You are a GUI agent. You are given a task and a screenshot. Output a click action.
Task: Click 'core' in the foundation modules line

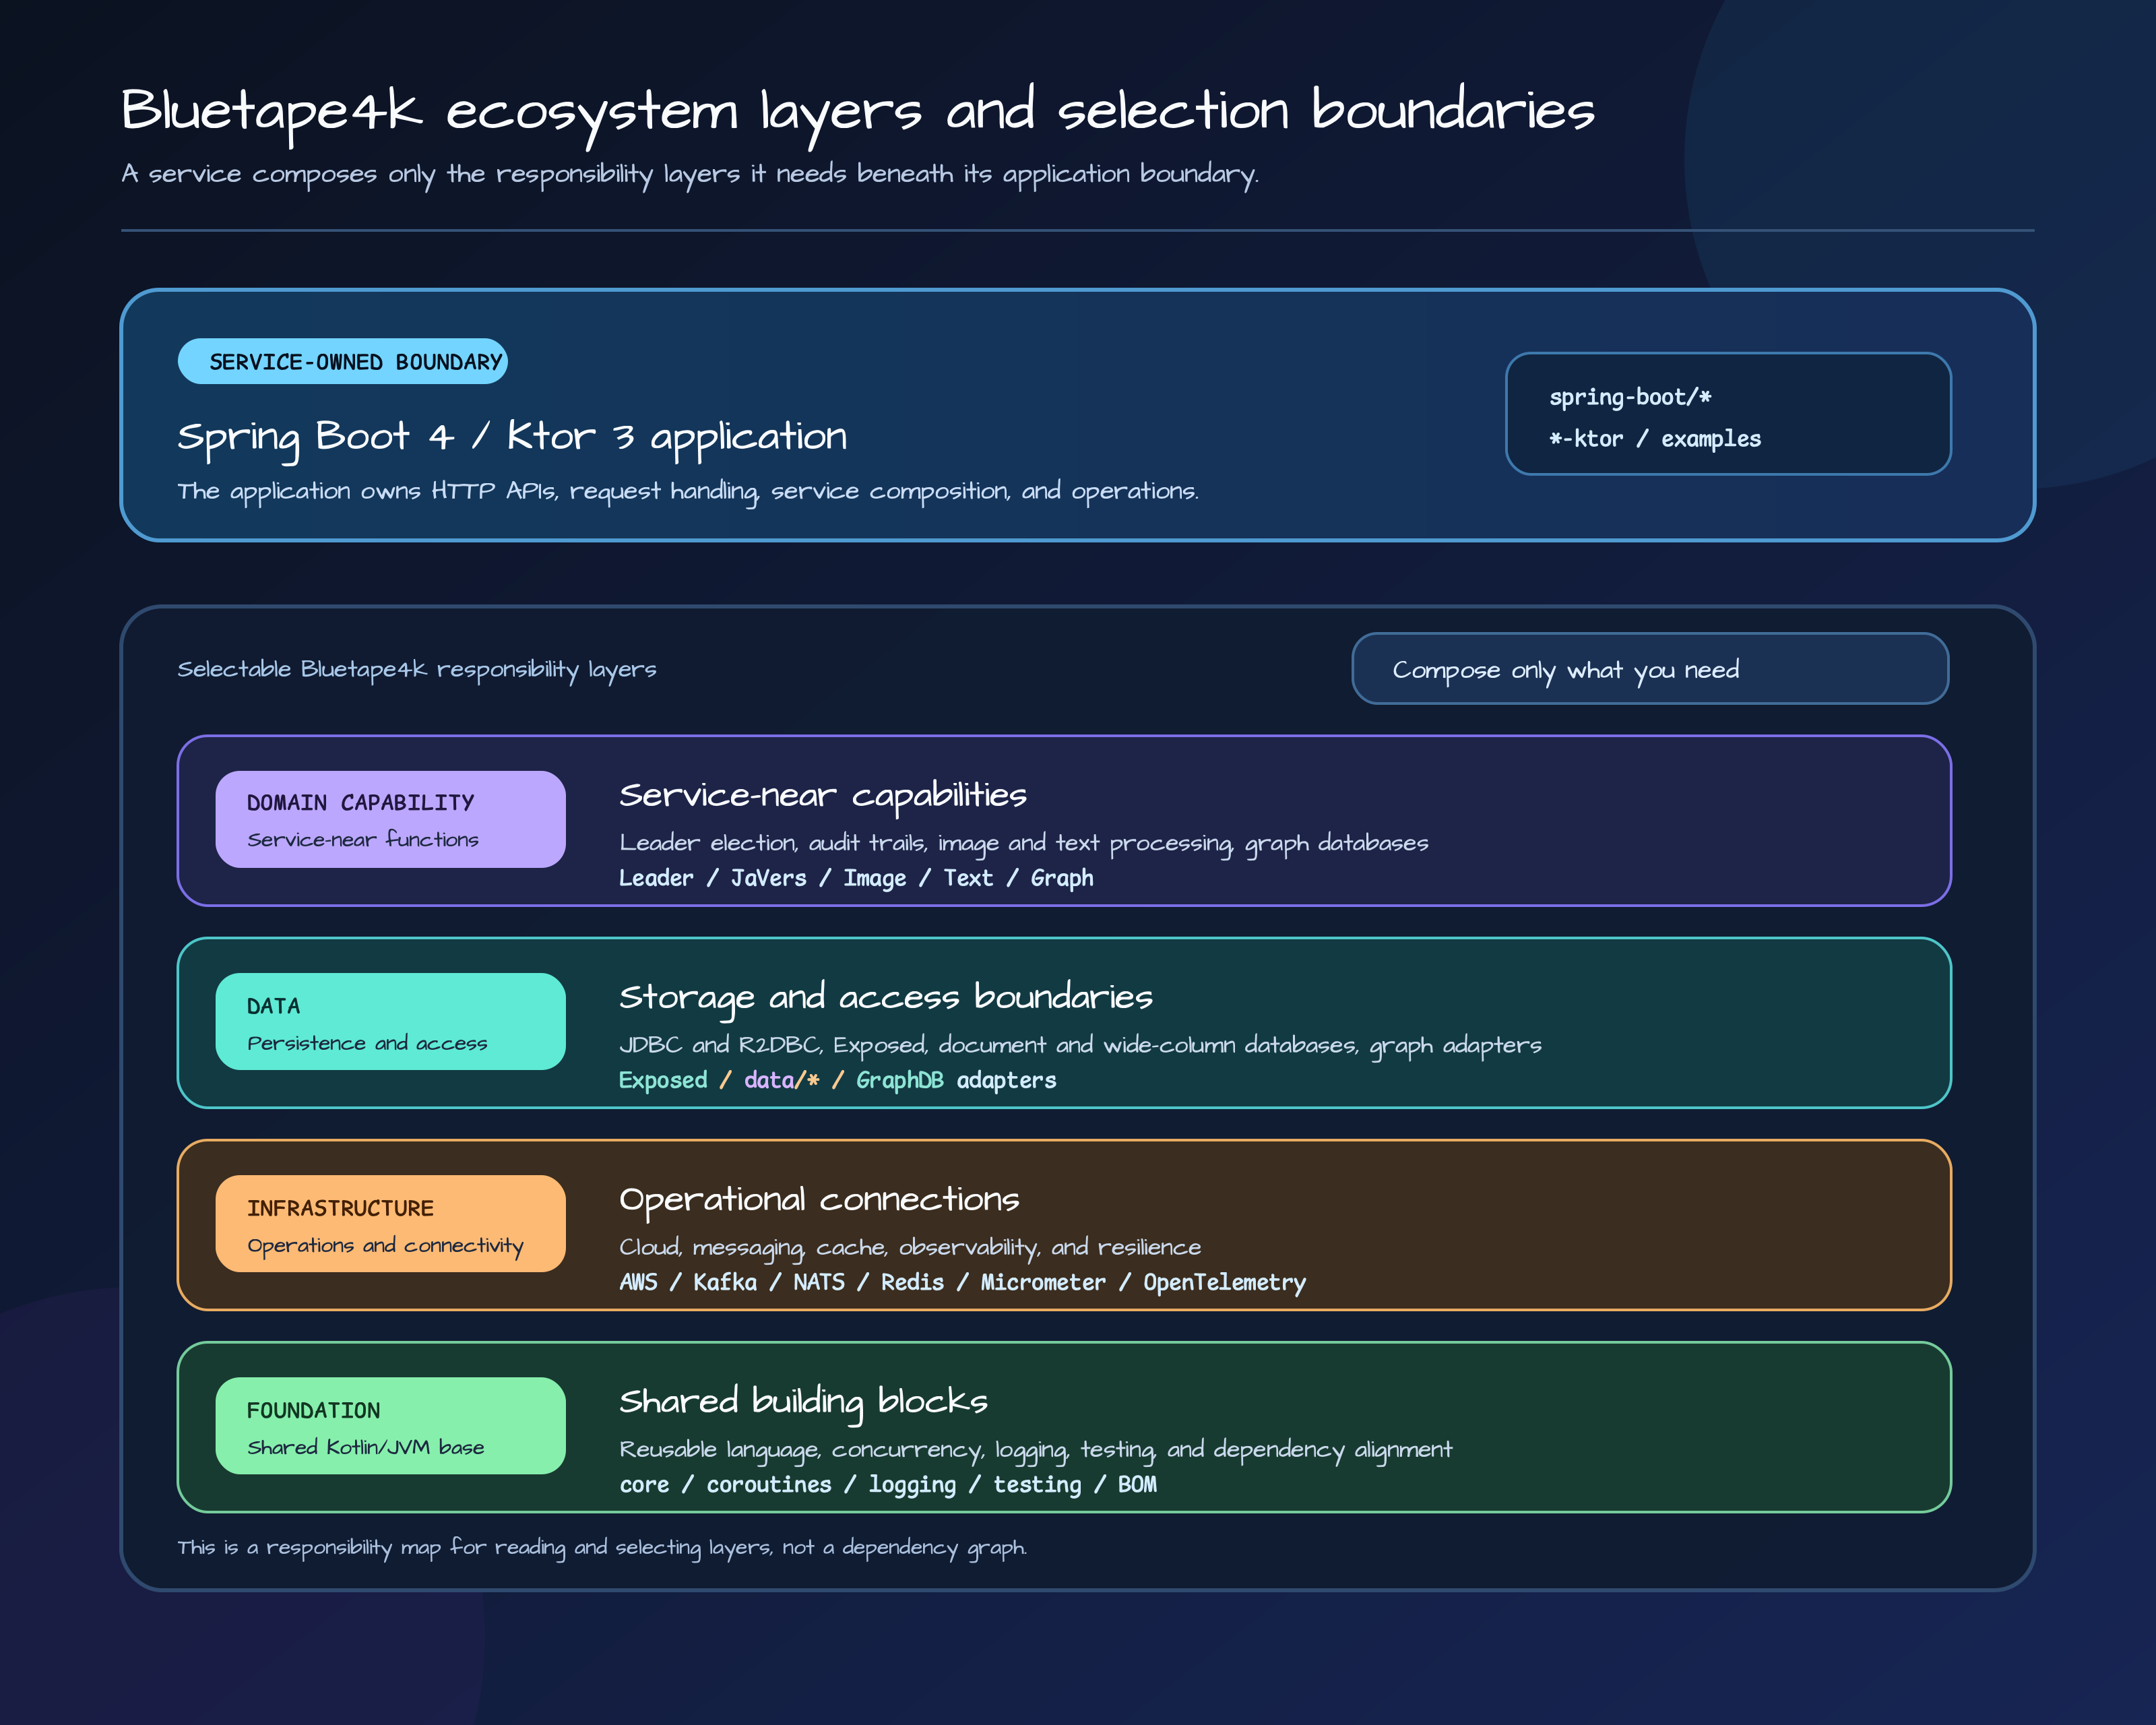(x=644, y=1484)
